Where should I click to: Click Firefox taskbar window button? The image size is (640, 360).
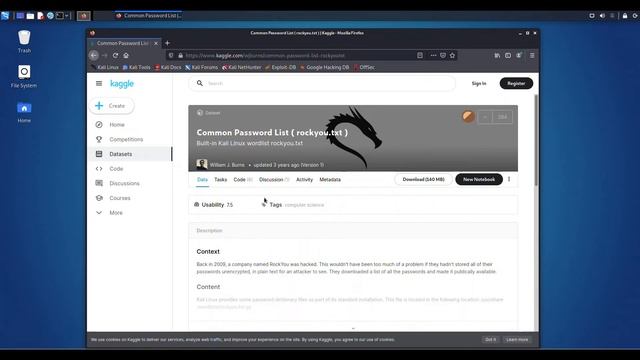point(149,16)
